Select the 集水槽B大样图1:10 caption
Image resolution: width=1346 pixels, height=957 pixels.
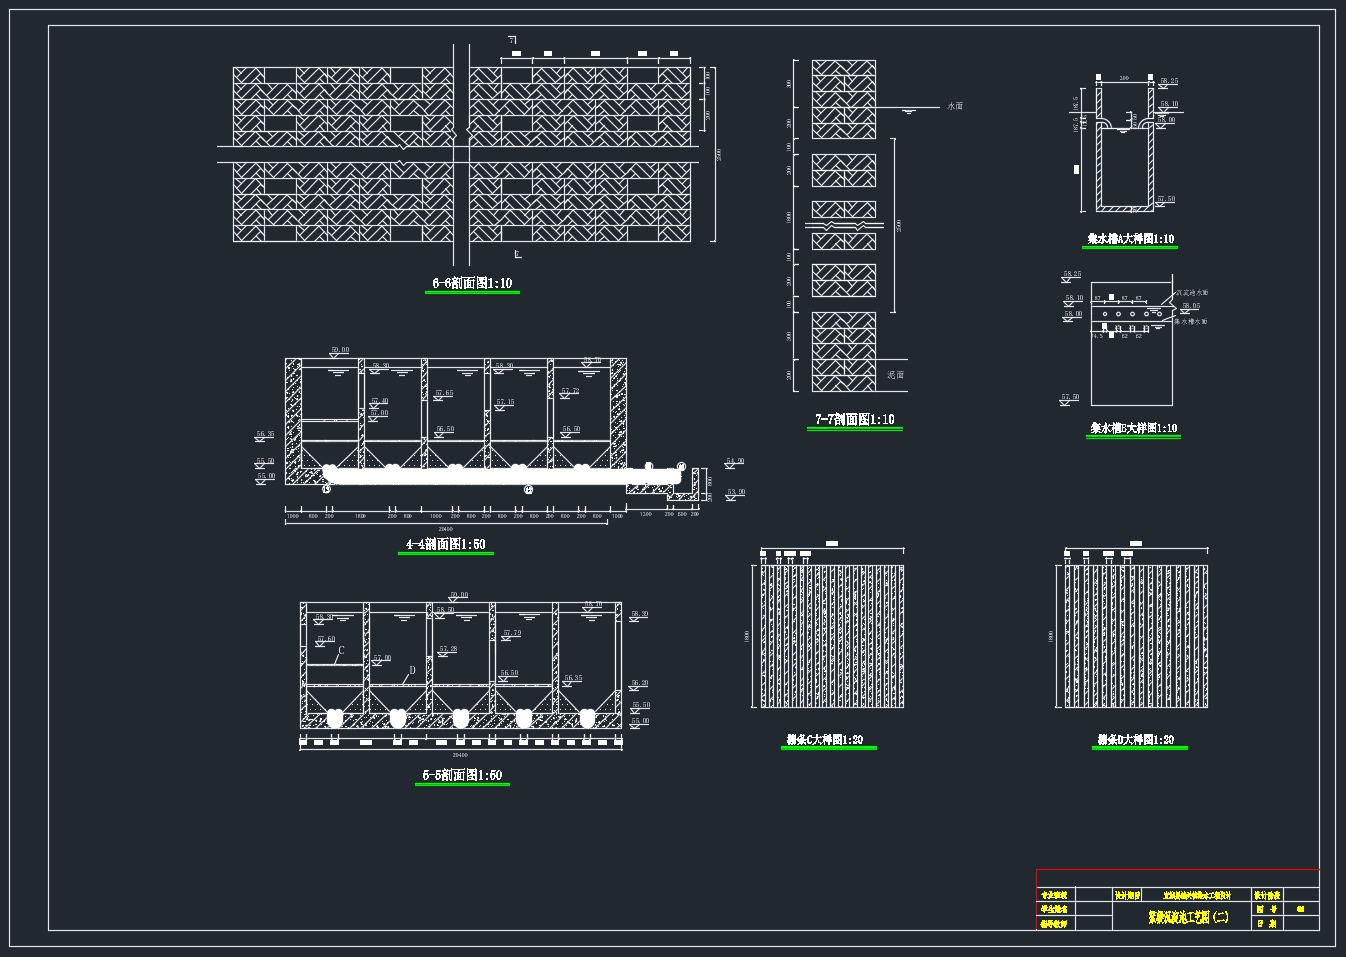pyautogui.click(x=1133, y=429)
